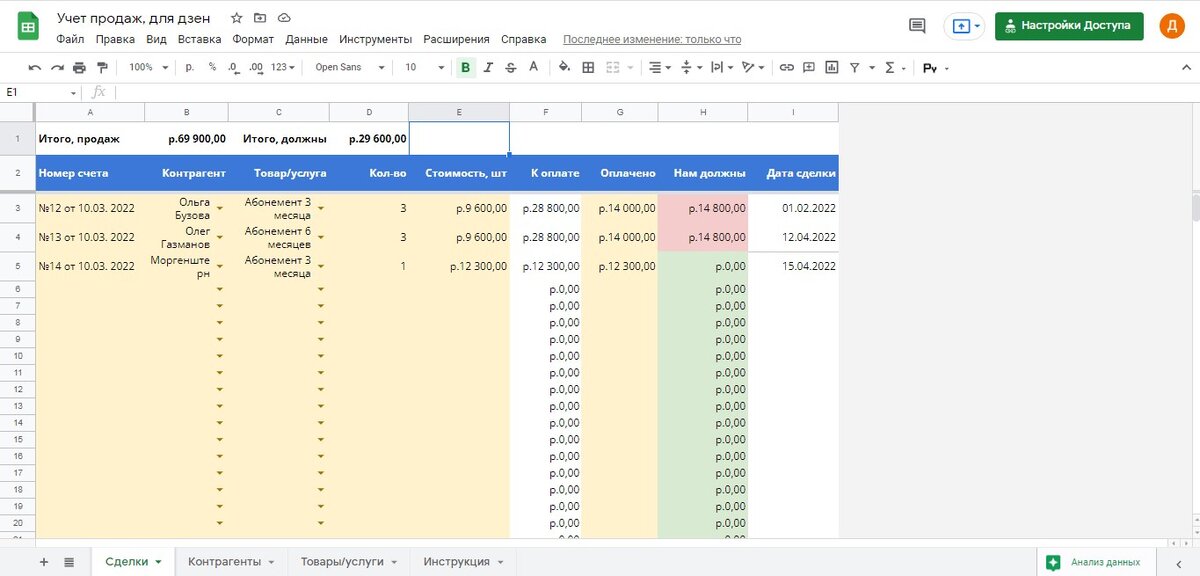
Task: Toggle italic formatting
Action: (488, 67)
